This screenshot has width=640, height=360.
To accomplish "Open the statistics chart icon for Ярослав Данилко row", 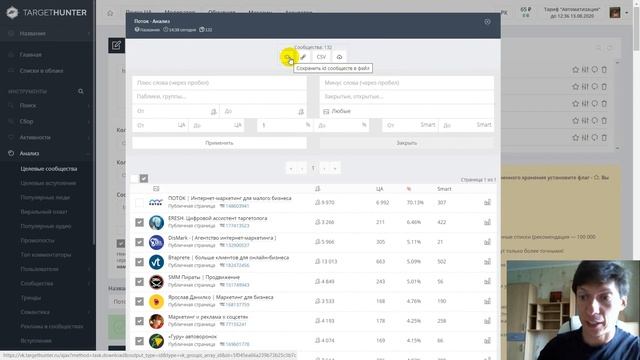I will 487,301.
